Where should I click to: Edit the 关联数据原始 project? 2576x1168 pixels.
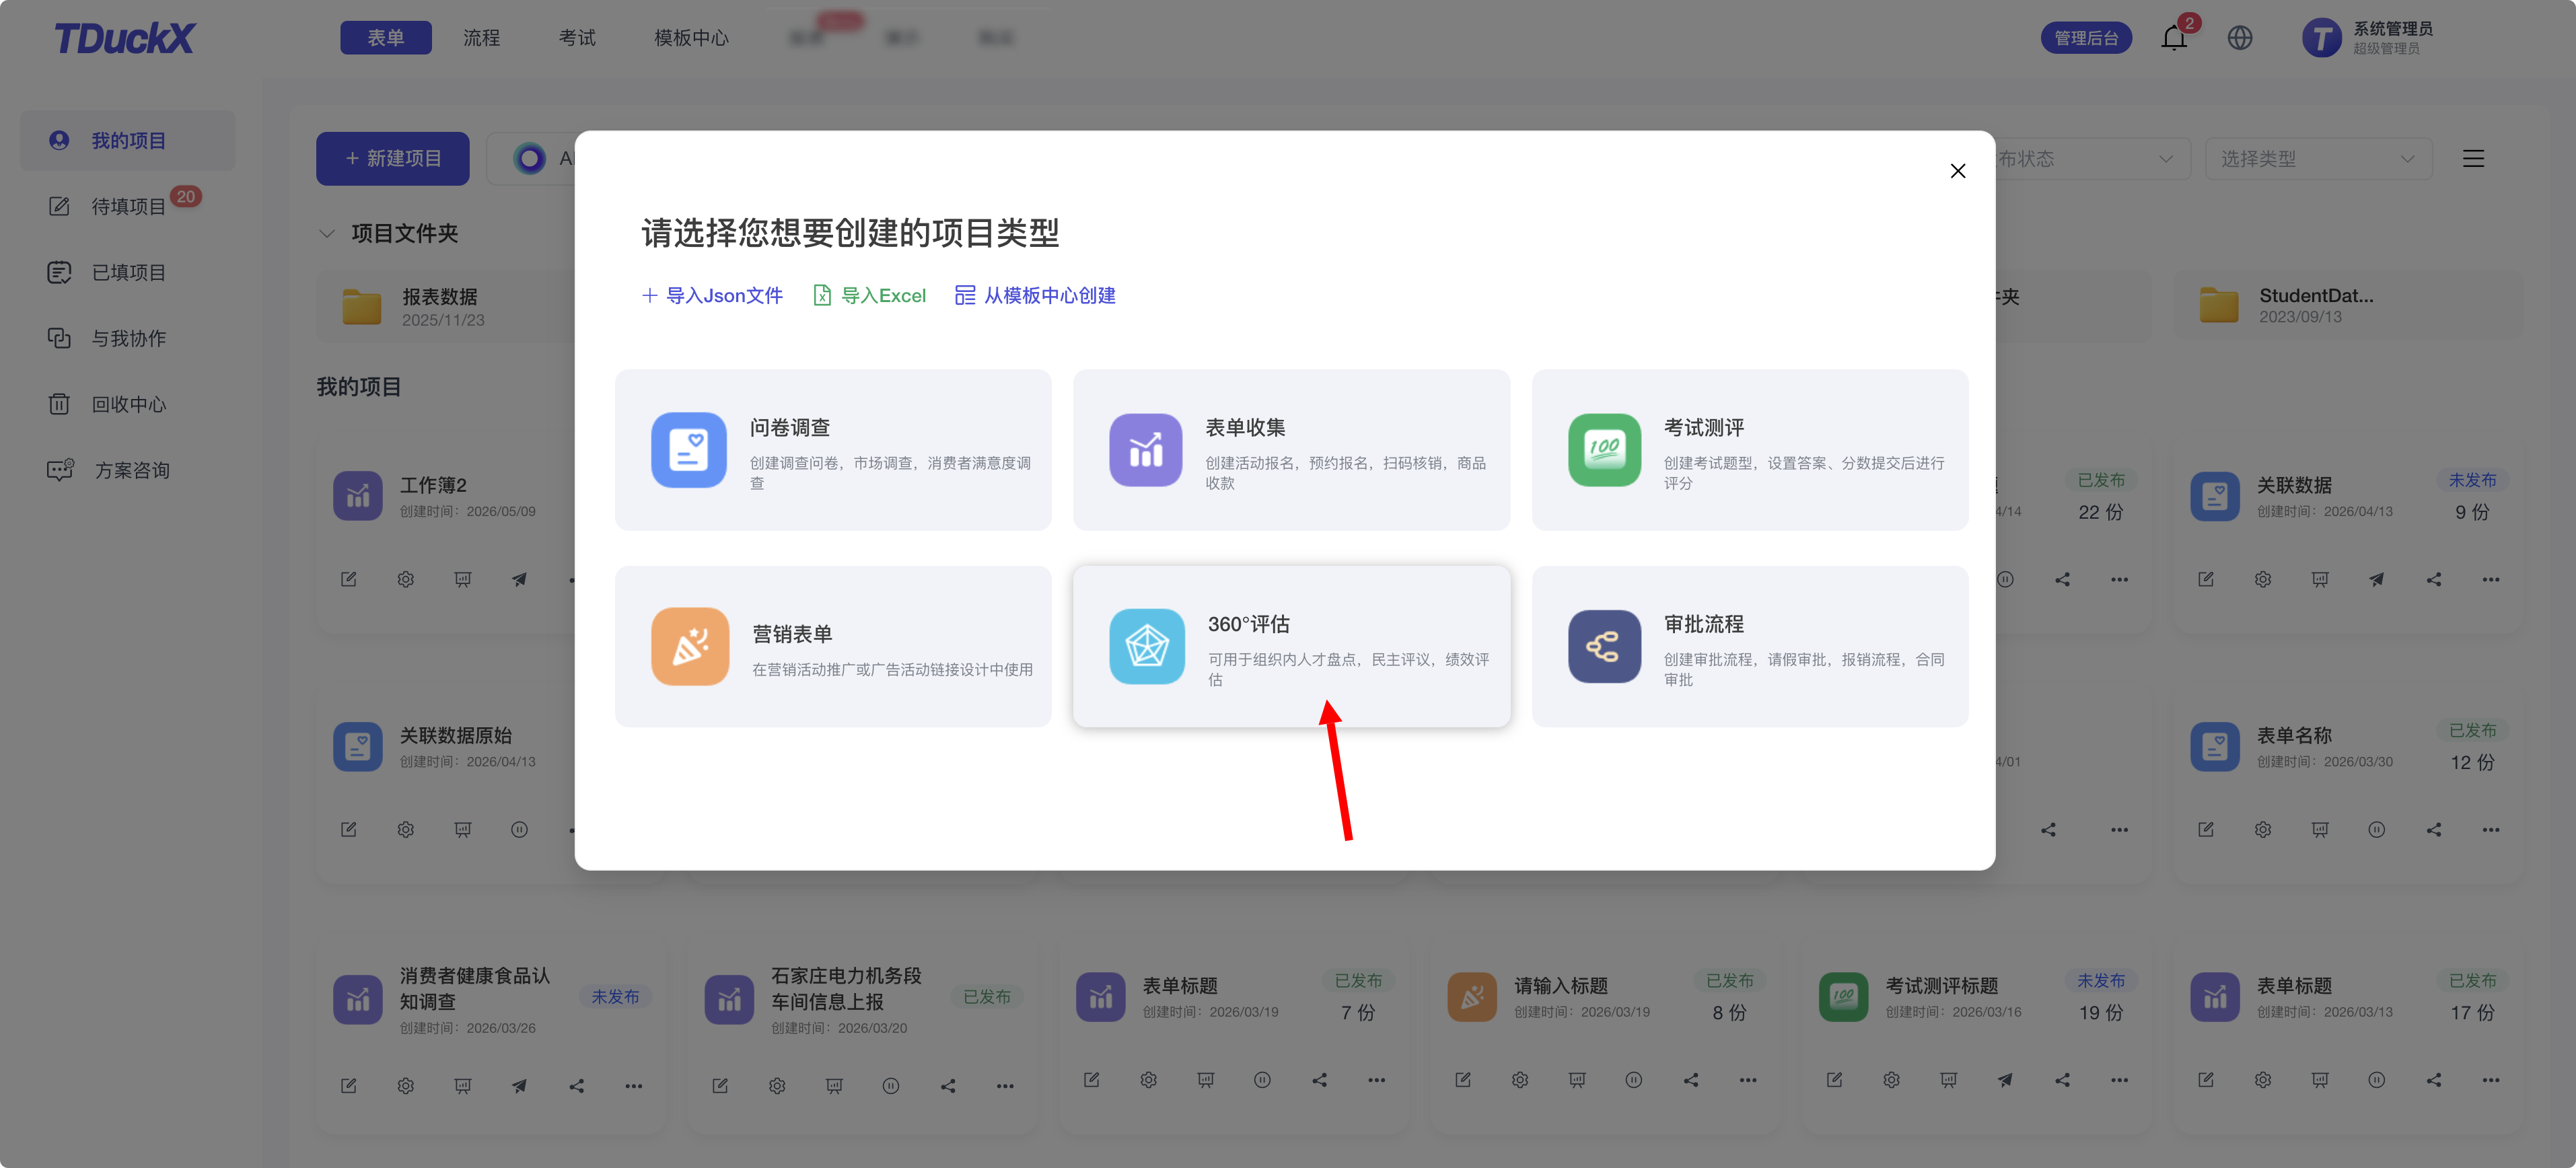tap(348, 830)
